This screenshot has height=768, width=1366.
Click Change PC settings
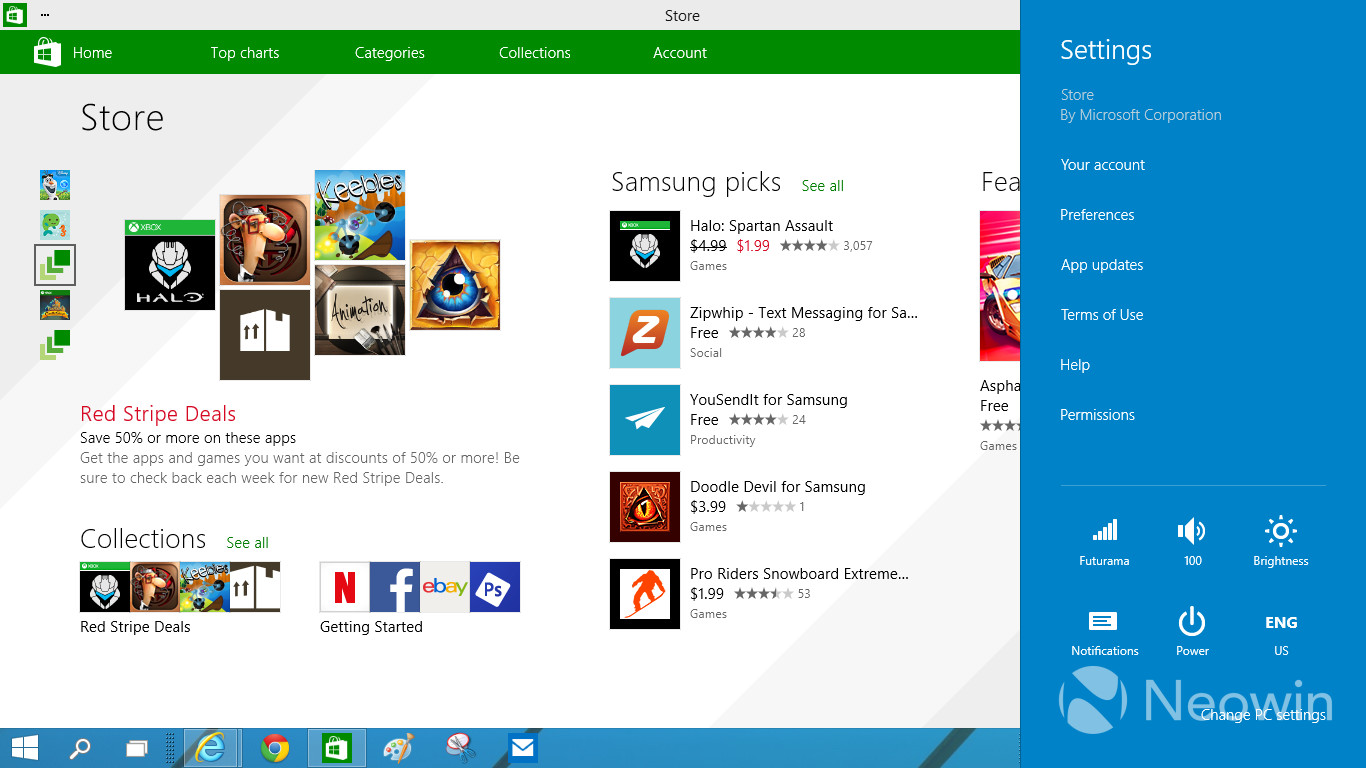point(1264,716)
